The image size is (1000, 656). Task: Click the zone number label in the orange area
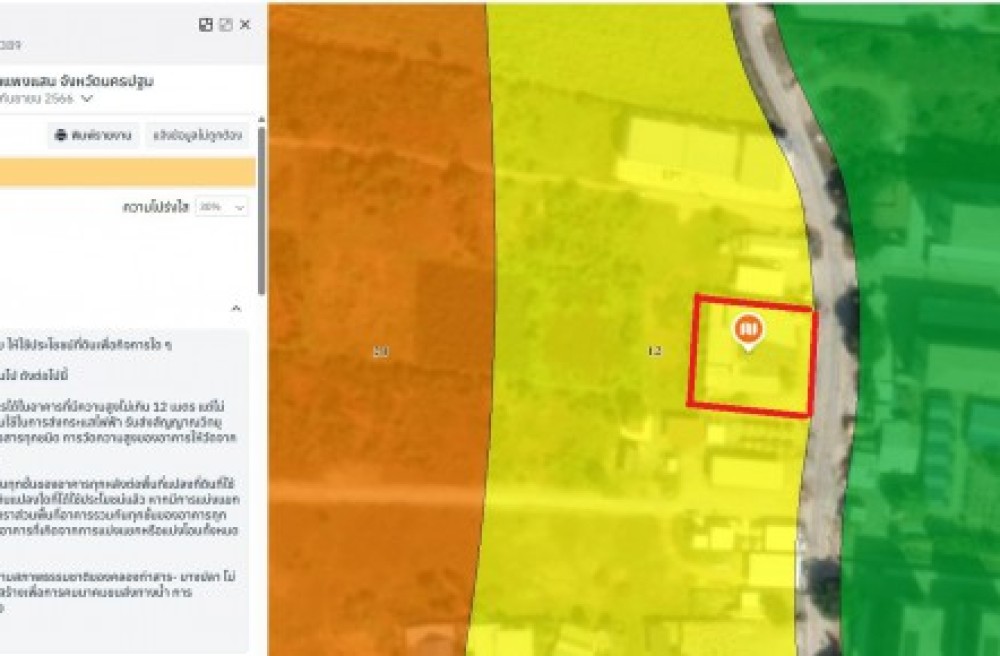coord(381,351)
